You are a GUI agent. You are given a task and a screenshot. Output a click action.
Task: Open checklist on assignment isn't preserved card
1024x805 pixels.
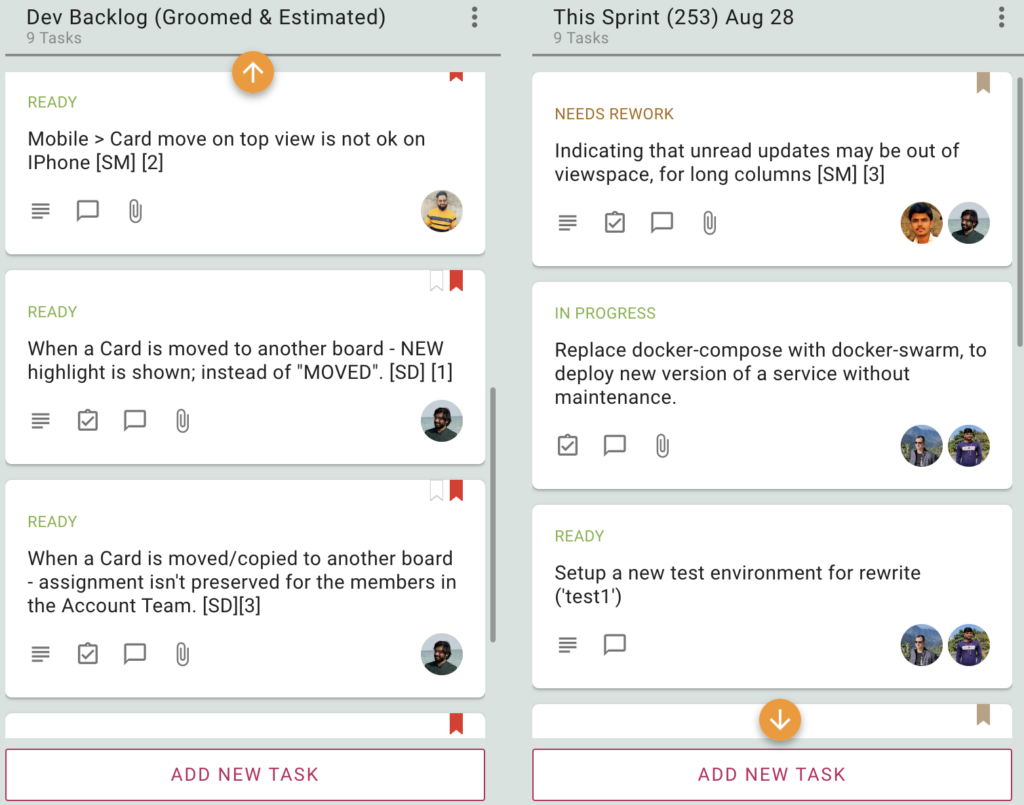pyautogui.click(x=88, y=654)
